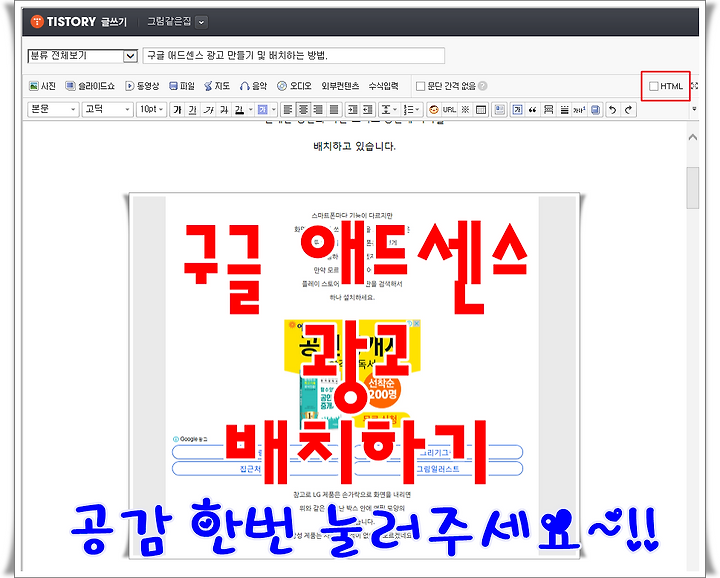Image resolution: width=720 pixels, height=578 pixels.
Task: Toggle bold text (가)
Action: coord(178,110)
